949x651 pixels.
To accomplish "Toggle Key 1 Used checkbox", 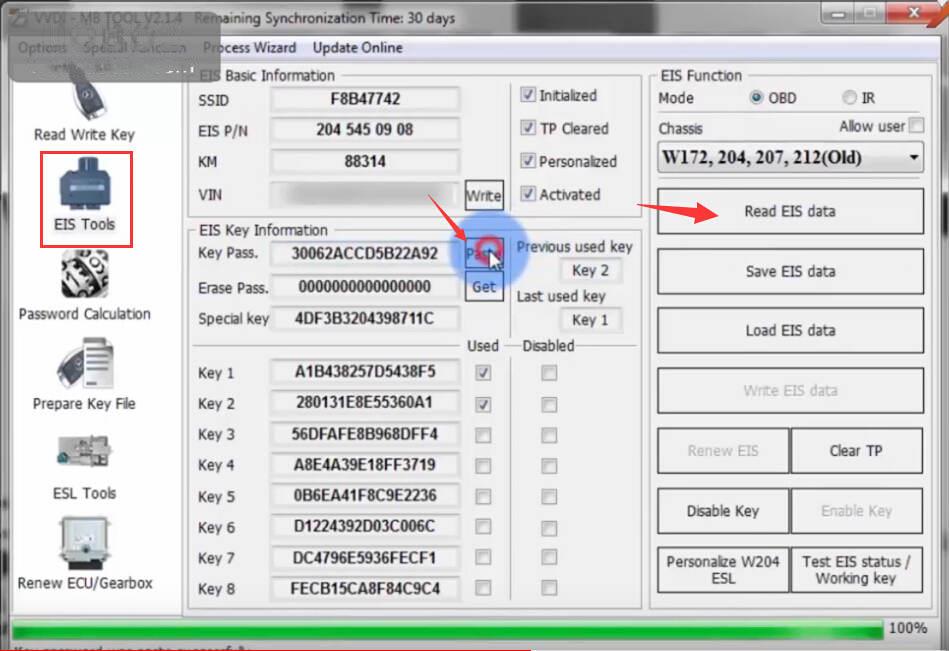I will pos(483,373).
